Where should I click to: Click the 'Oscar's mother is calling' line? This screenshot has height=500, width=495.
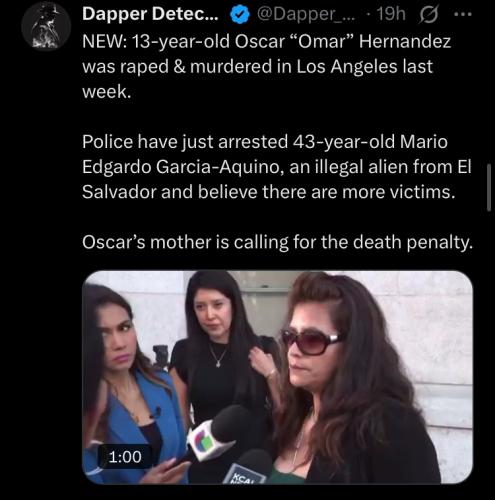(x=277, y=242)
